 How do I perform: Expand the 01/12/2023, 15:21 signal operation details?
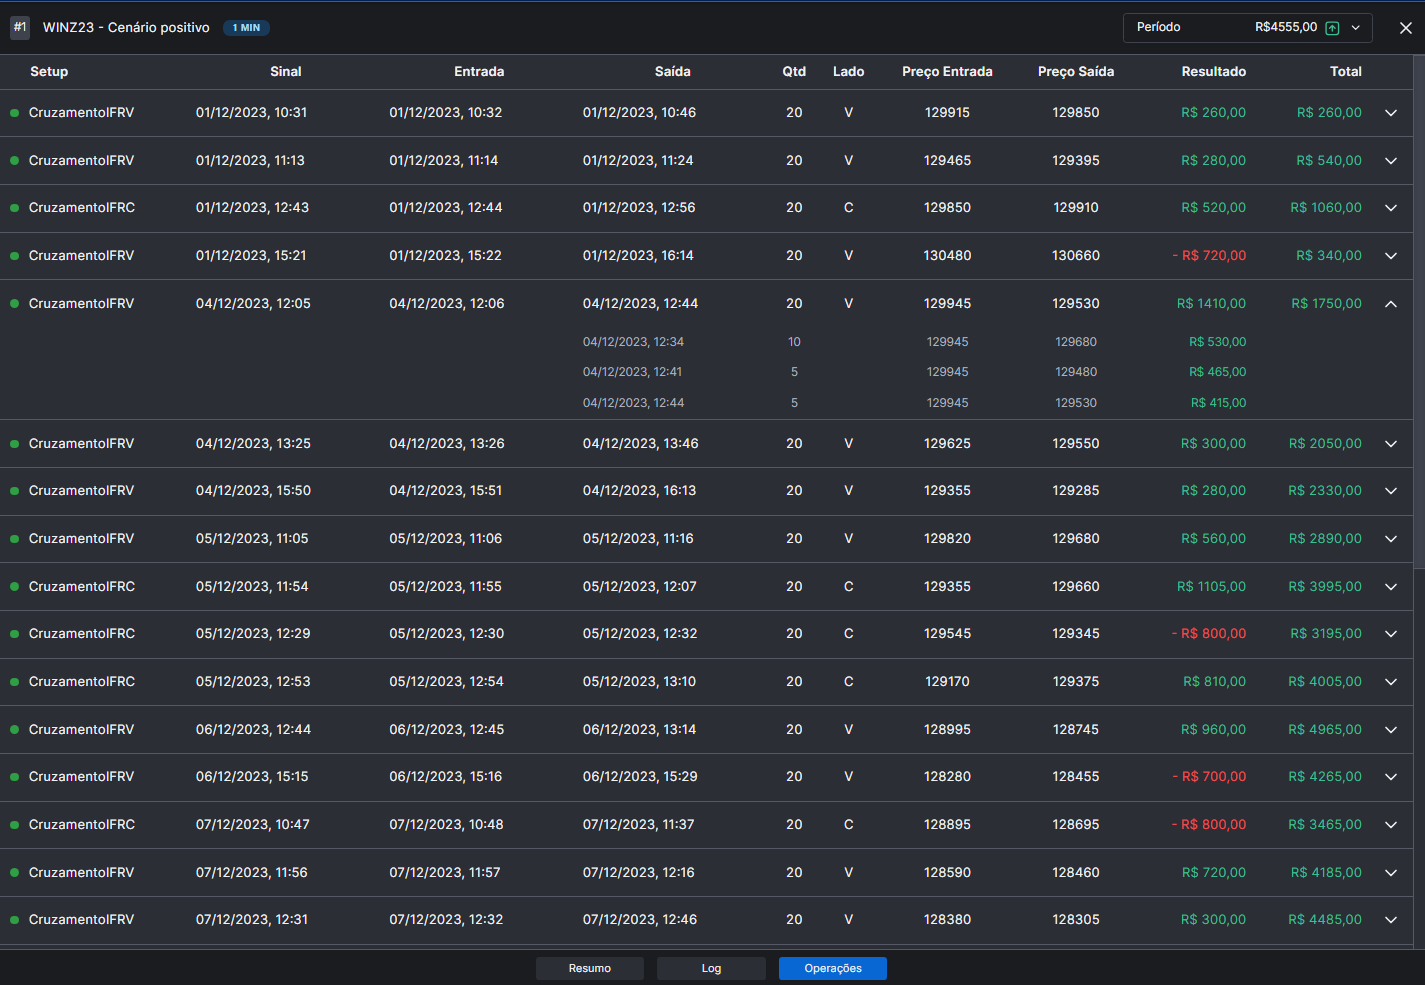(x=1390, y=256)
